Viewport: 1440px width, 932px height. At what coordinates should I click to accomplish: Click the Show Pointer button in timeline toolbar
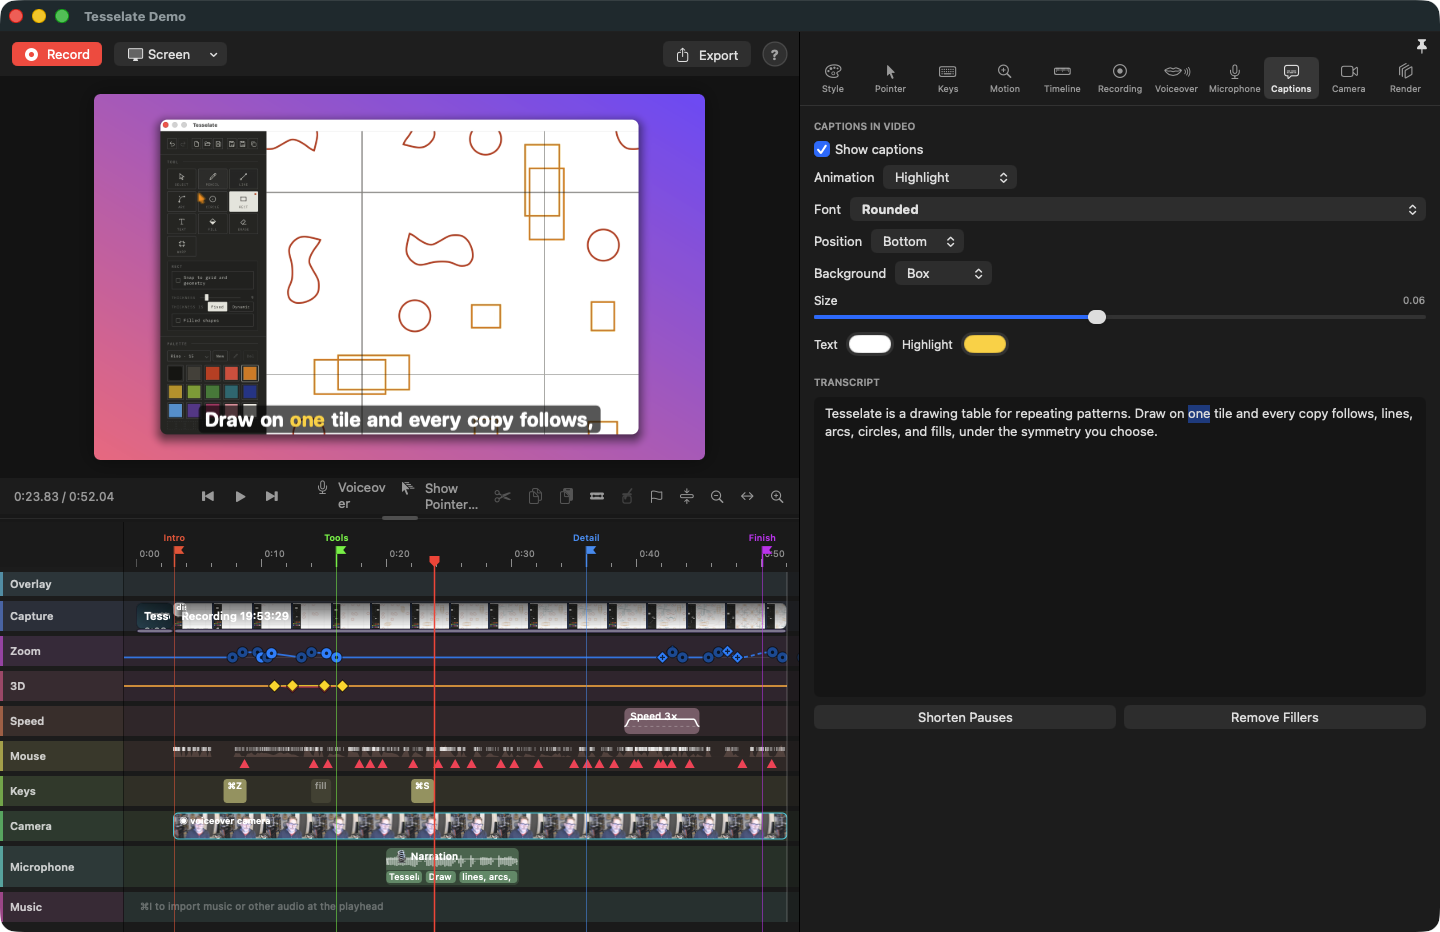coord(439,496)
